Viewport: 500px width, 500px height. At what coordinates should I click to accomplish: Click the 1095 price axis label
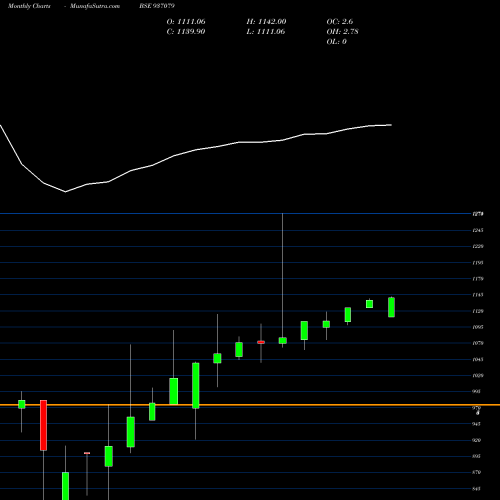(478, 327)
